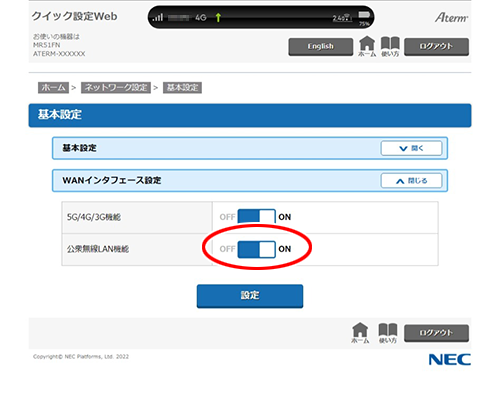Click the 公衆無線LAN機能 row label
Viewport: 500px width, 408px height.
pos(98,249)
